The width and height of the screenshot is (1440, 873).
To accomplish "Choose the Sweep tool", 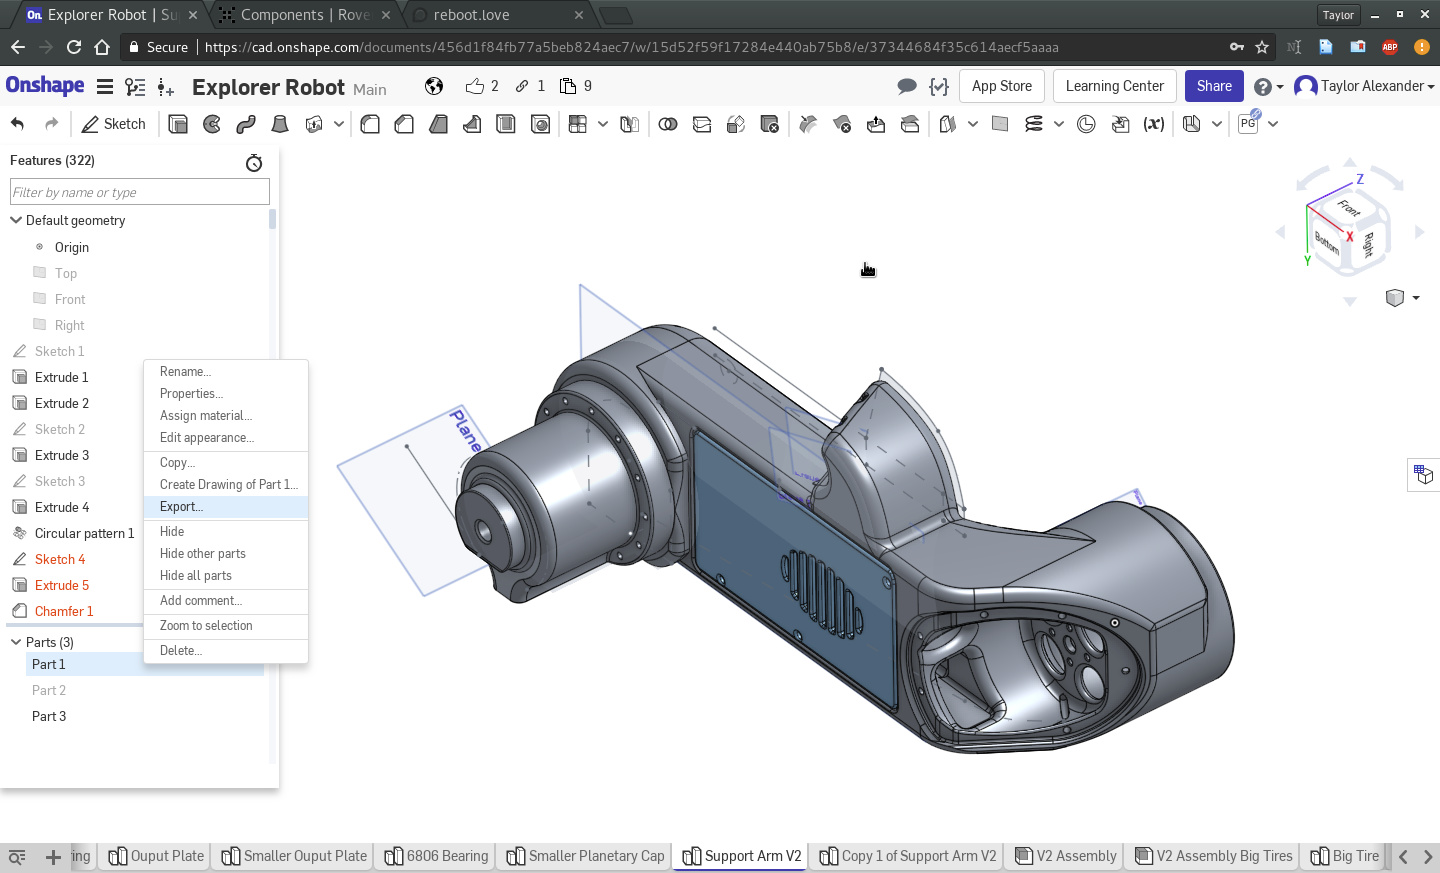I will coord(246,124).
